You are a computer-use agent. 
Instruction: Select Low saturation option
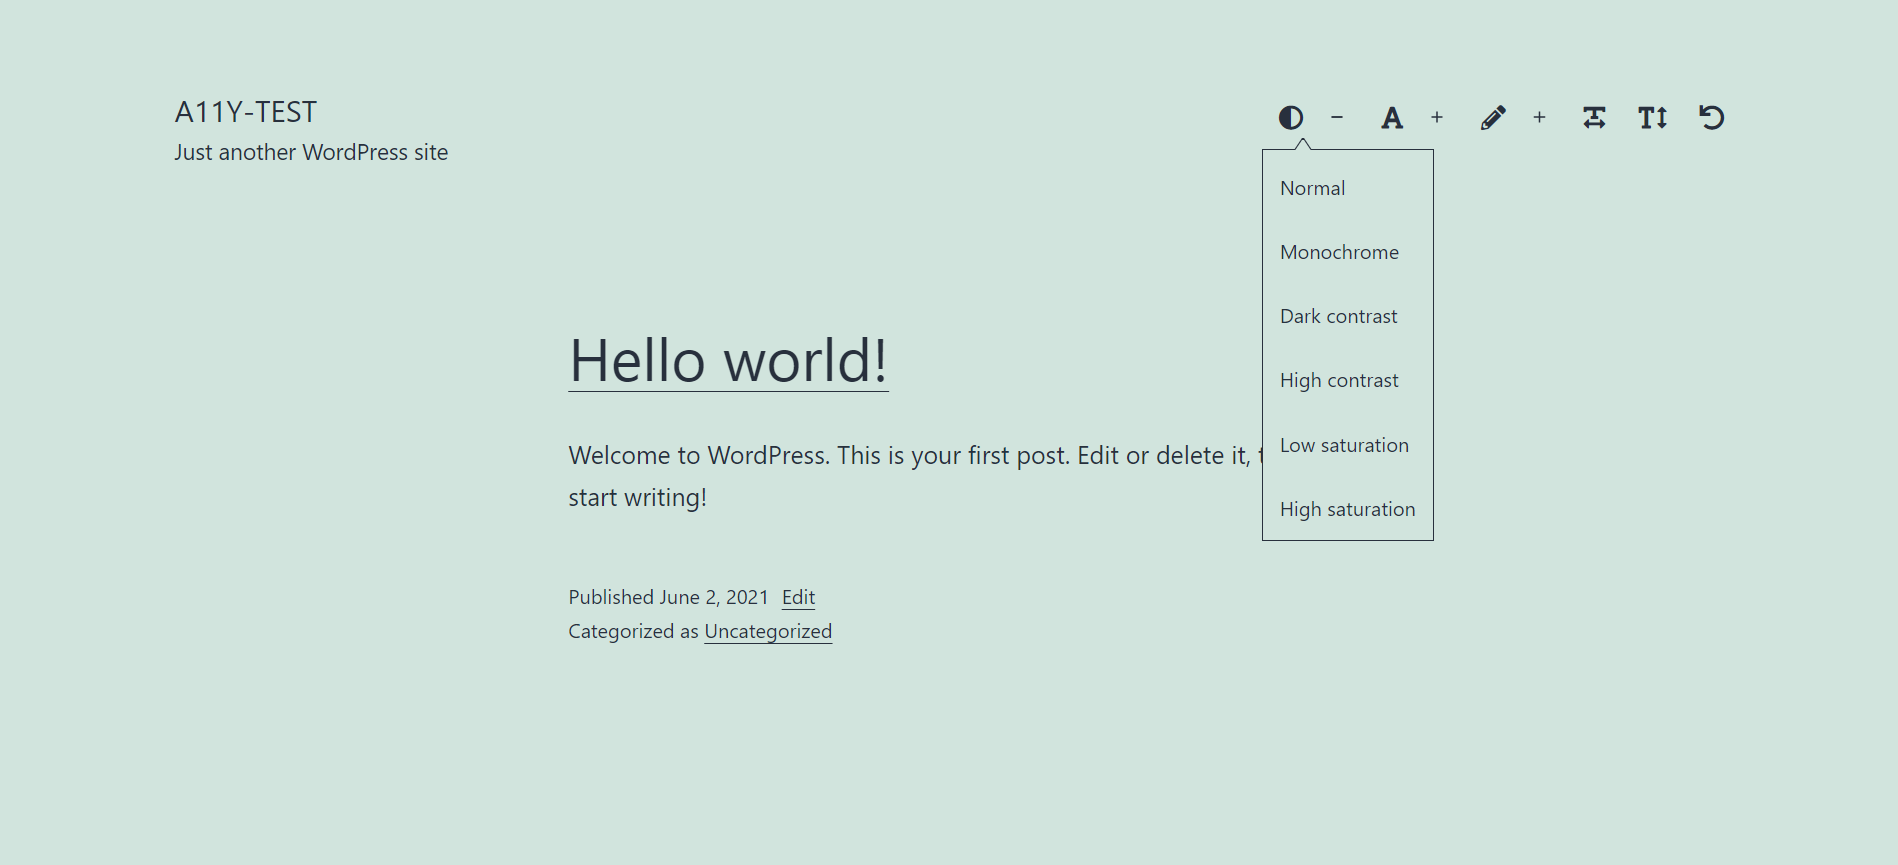pyautogui.click(x=1347, y=445)
